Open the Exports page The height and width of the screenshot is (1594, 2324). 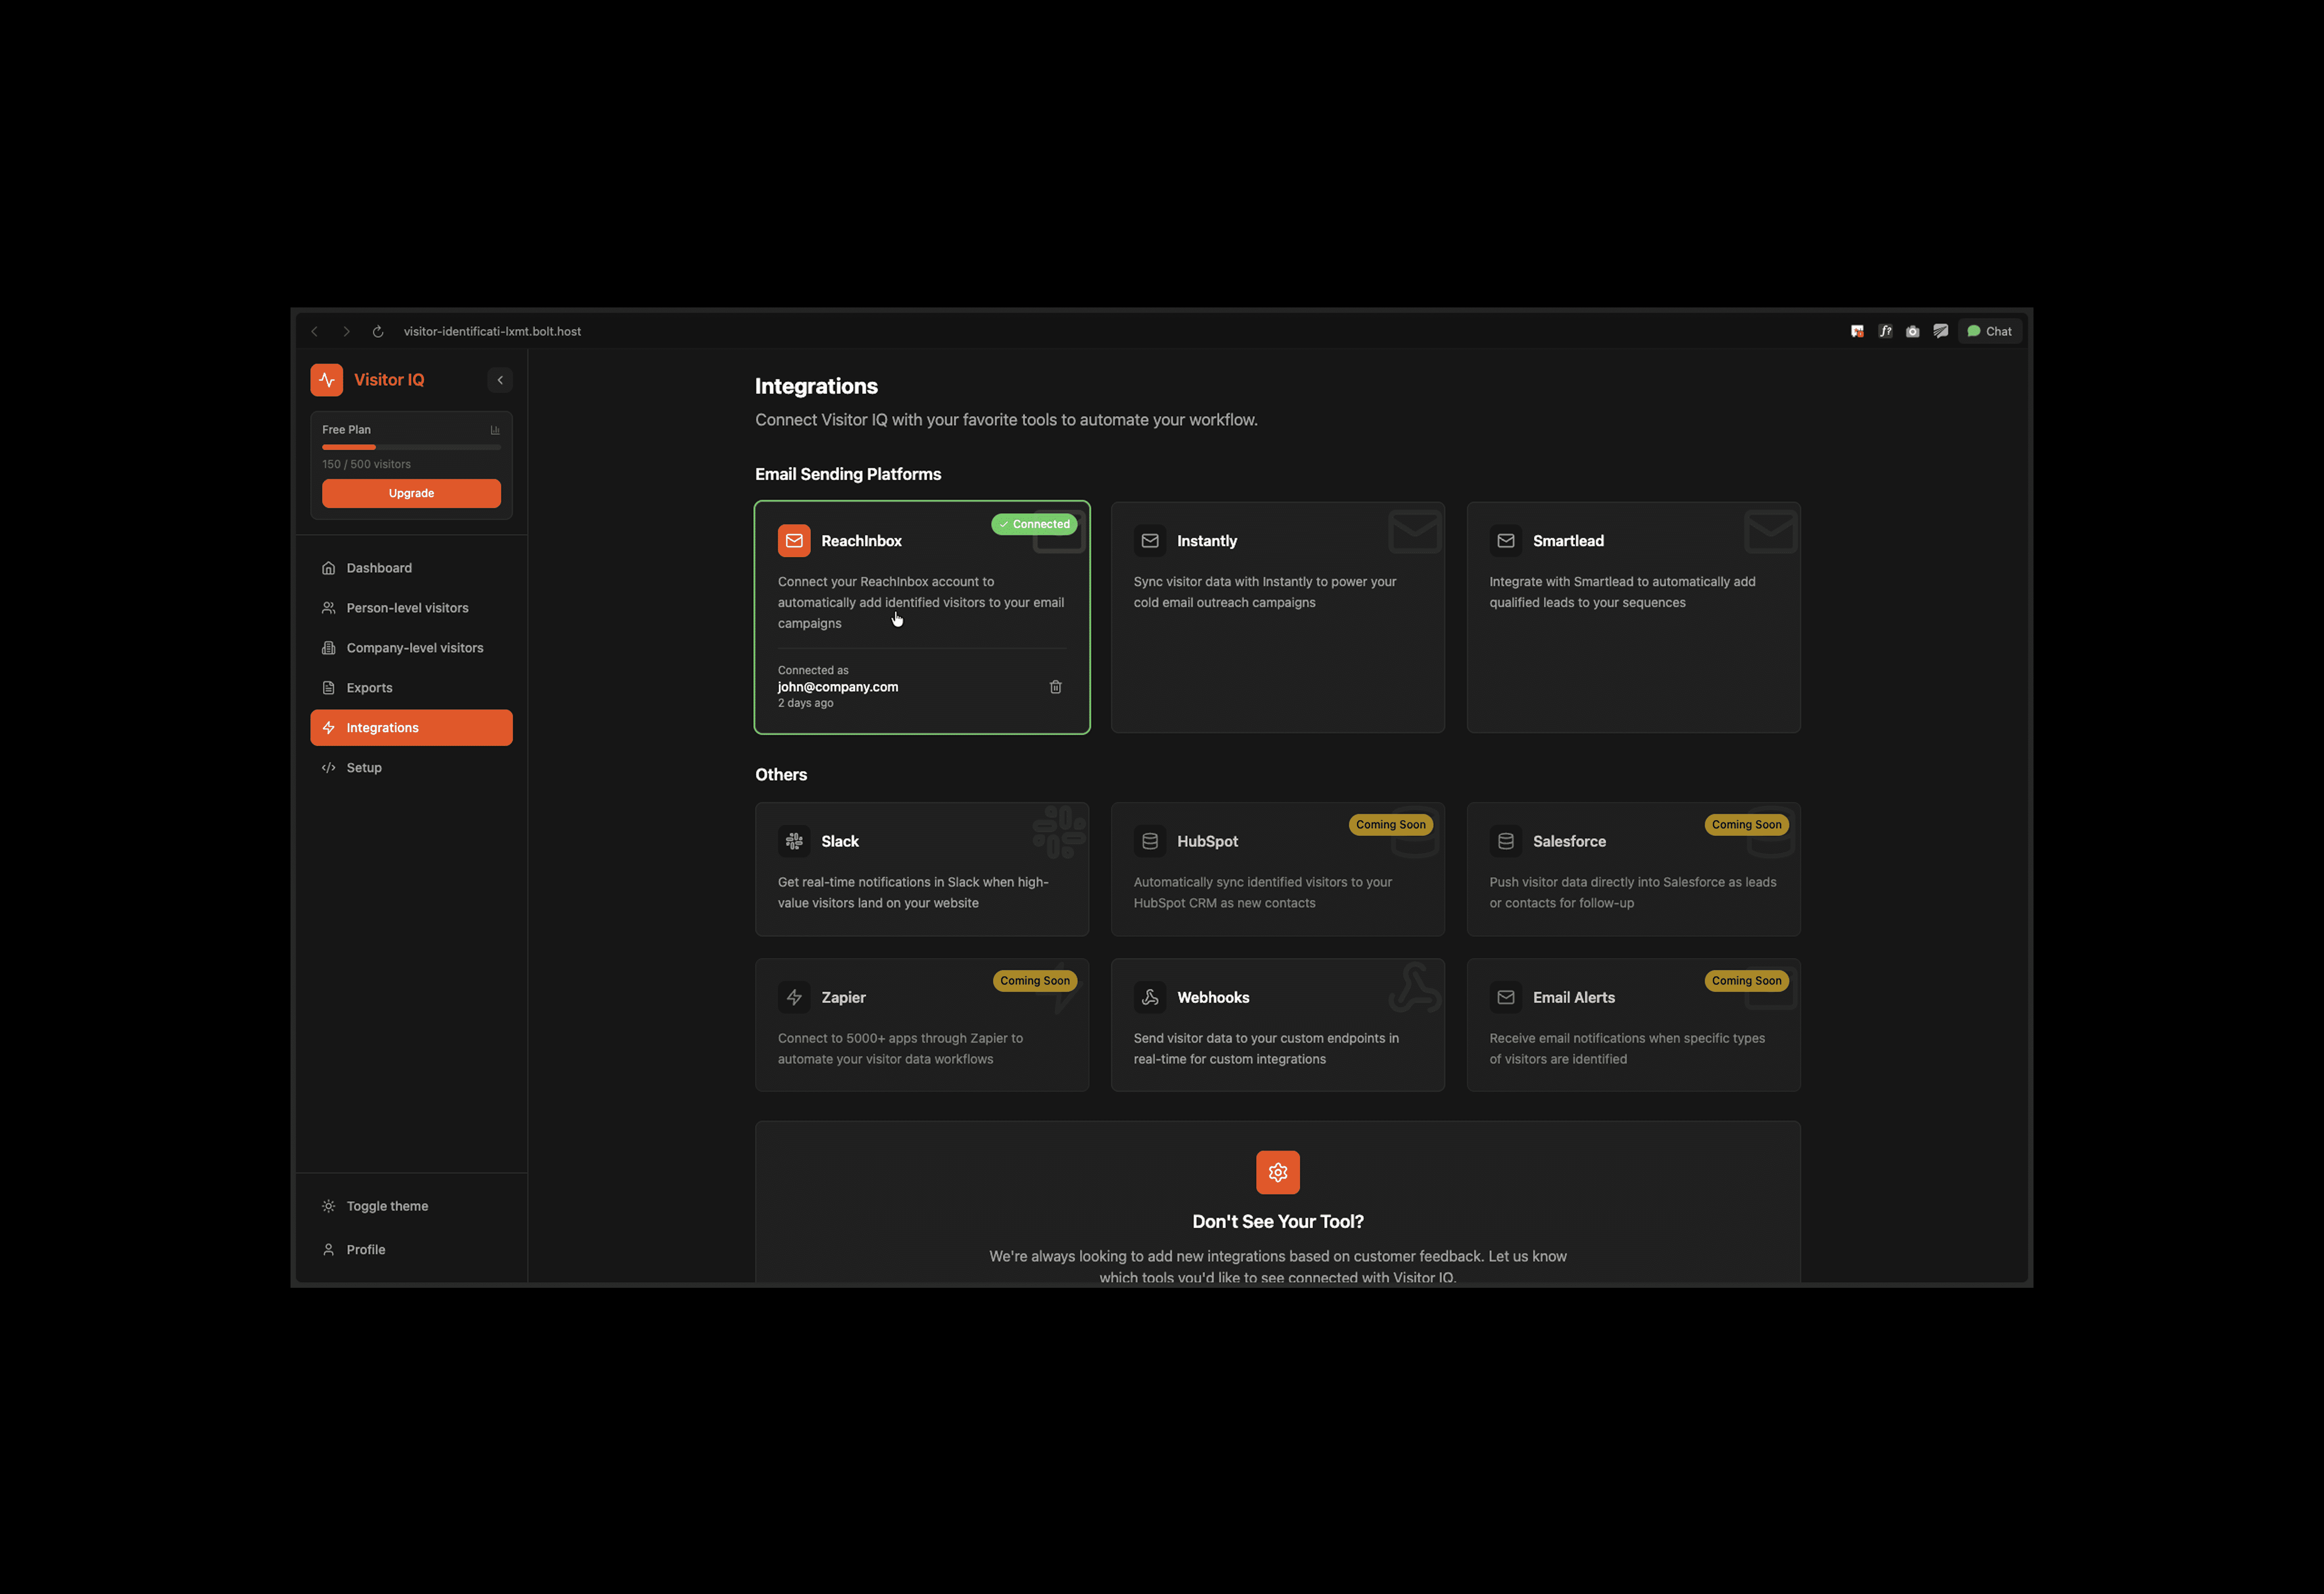(x=369, y=688)
